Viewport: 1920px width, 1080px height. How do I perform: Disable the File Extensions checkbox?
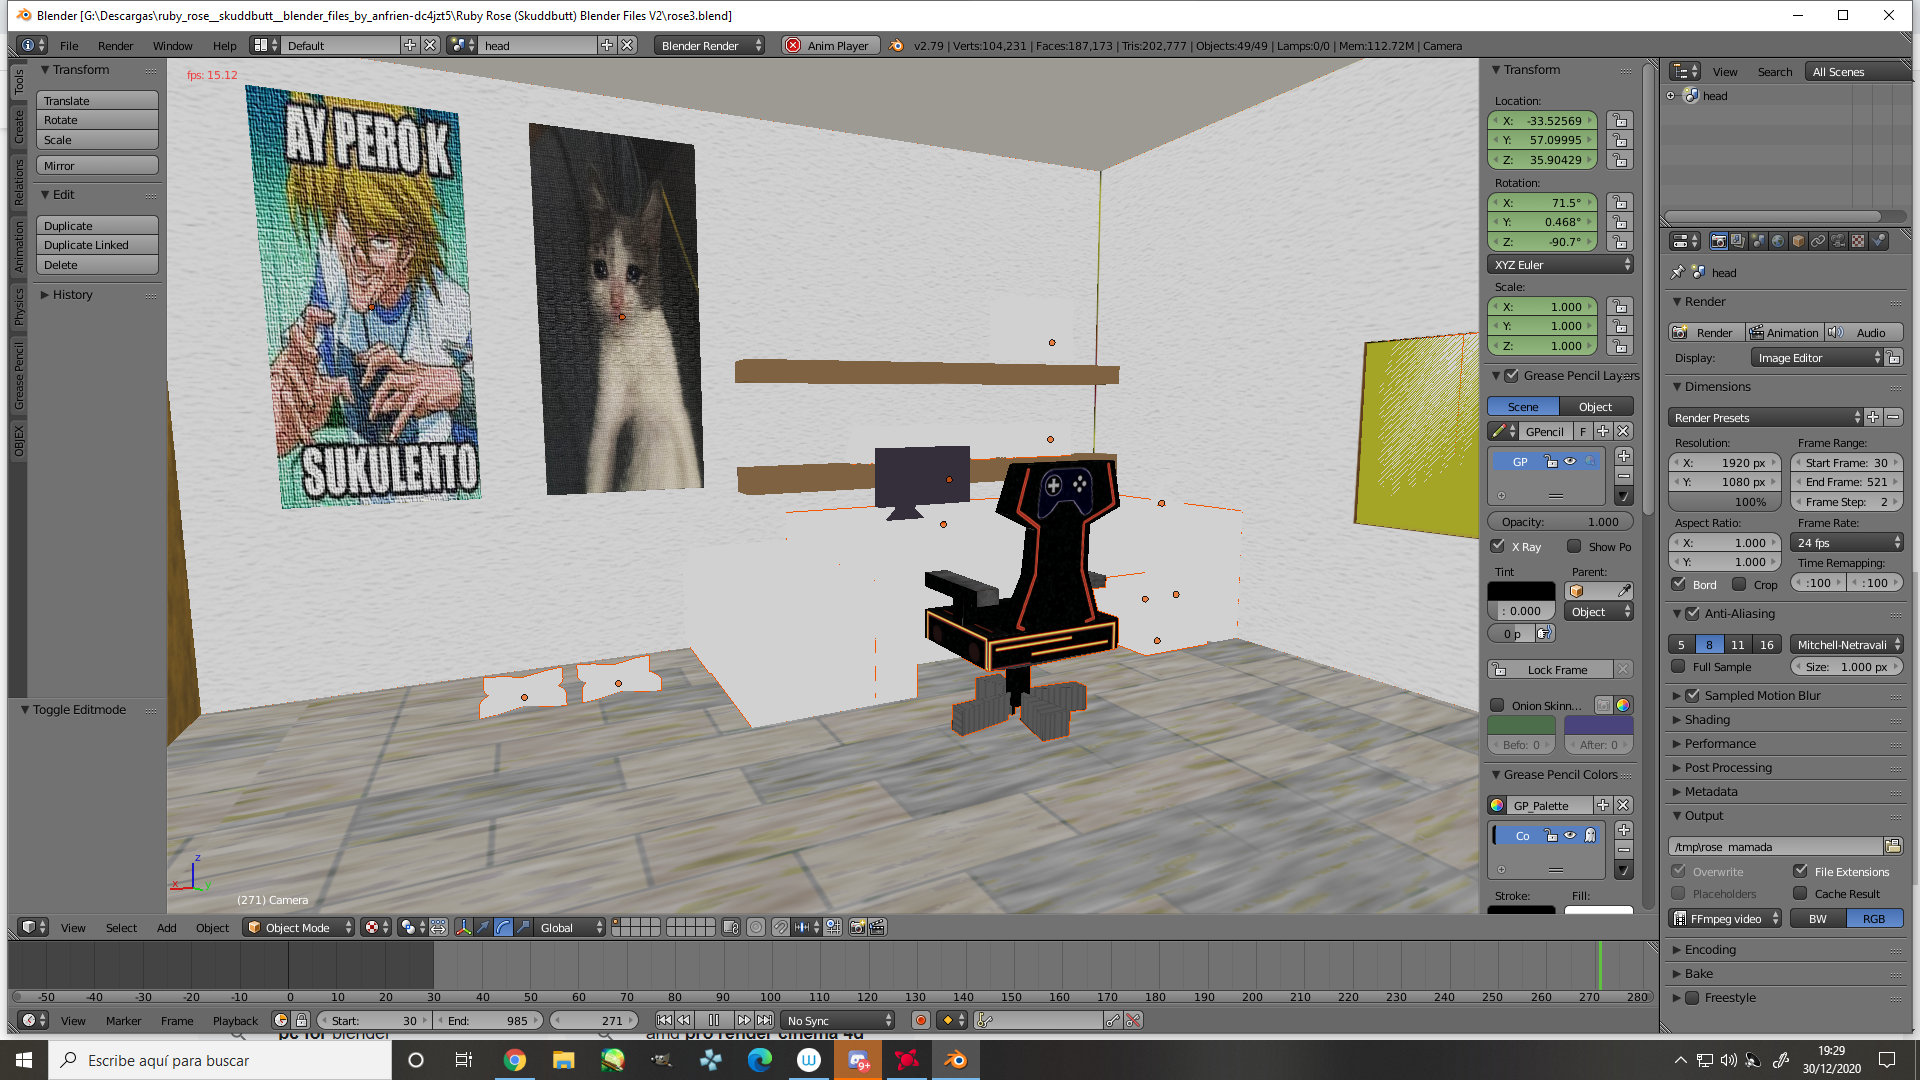[1800, 871]
